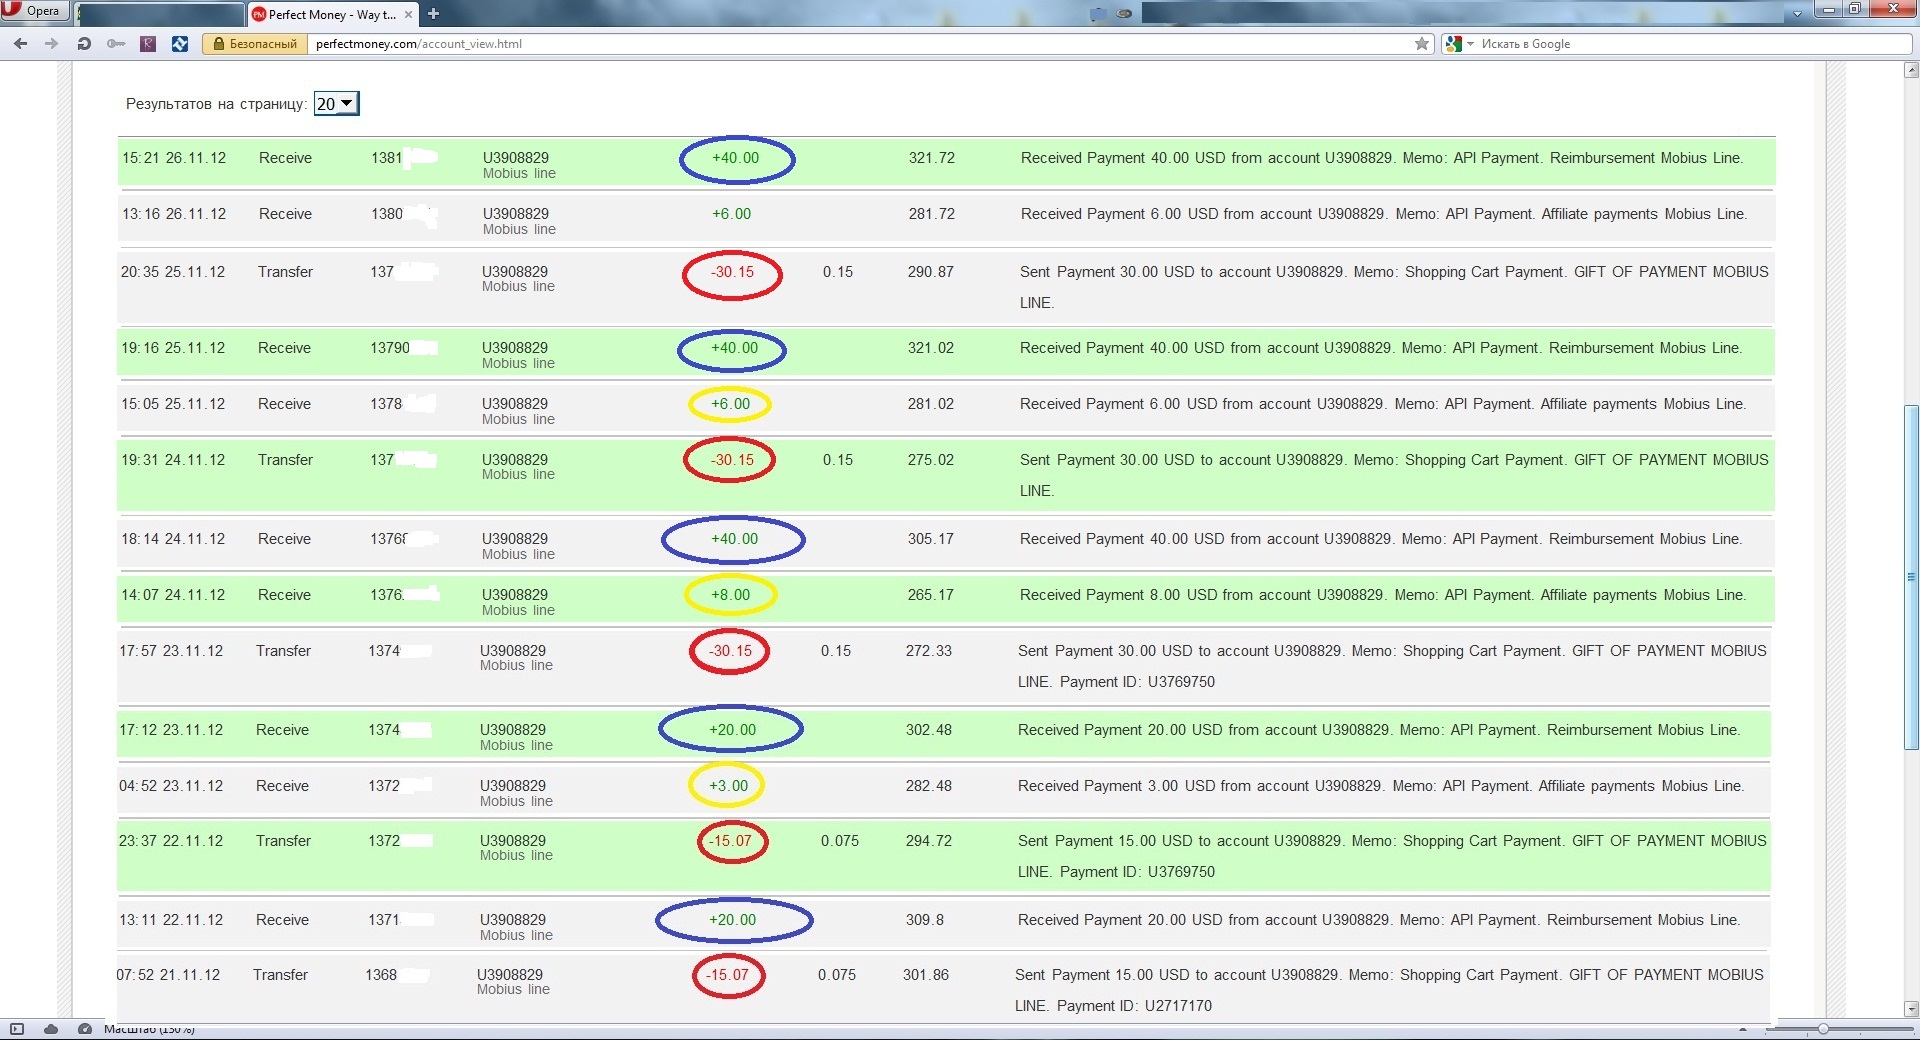Click the perfectmoney.com address field
This screenshot has height=1040, width=1920.
click(860, 43)
